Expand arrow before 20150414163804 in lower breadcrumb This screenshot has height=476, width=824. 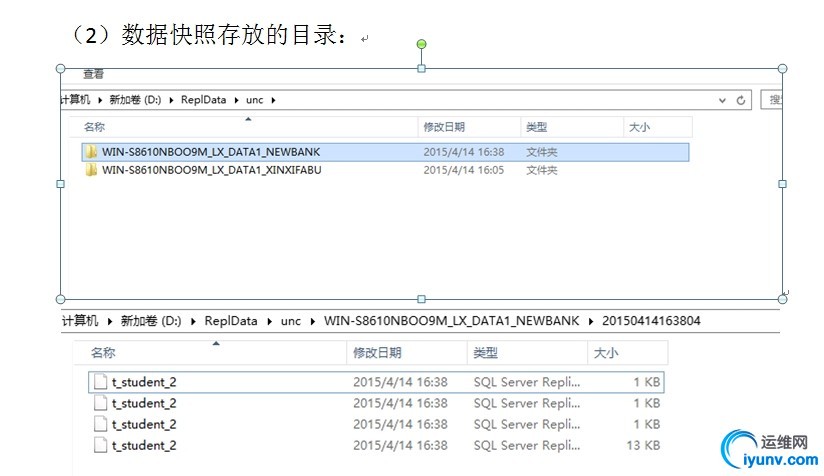click(x=591, y=322)
